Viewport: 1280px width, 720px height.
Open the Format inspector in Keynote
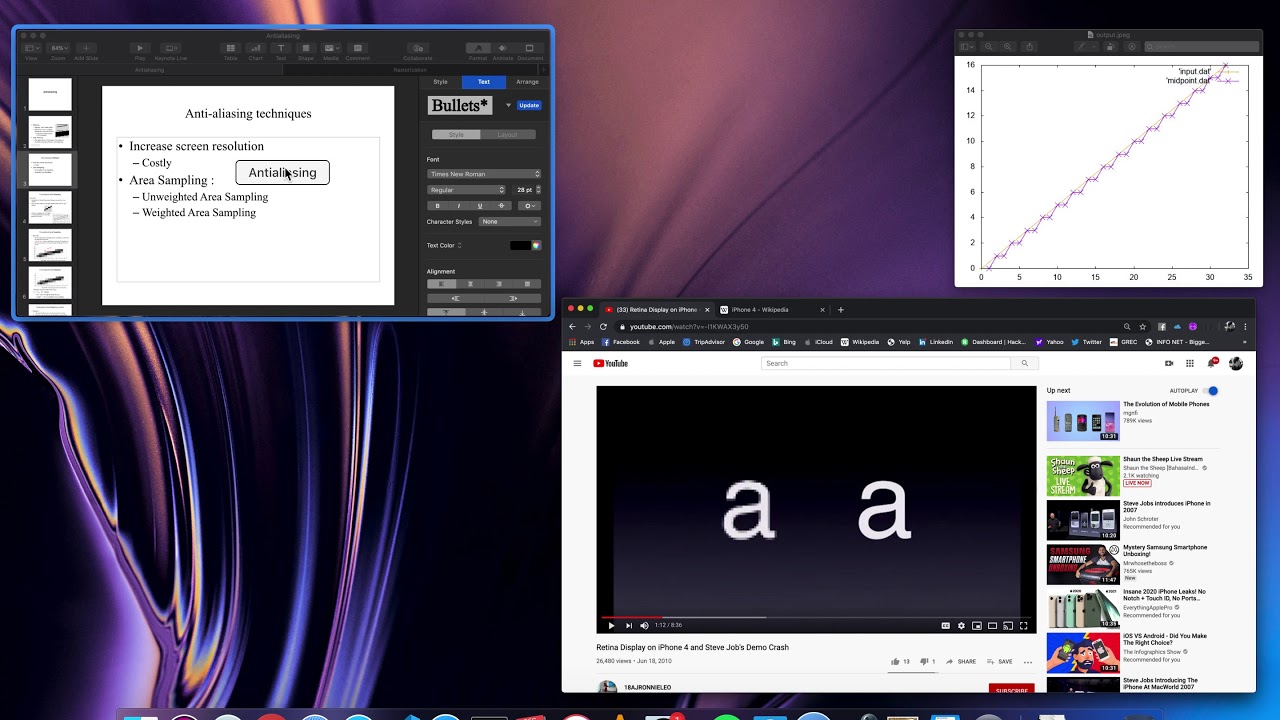(x=478, y=48)
